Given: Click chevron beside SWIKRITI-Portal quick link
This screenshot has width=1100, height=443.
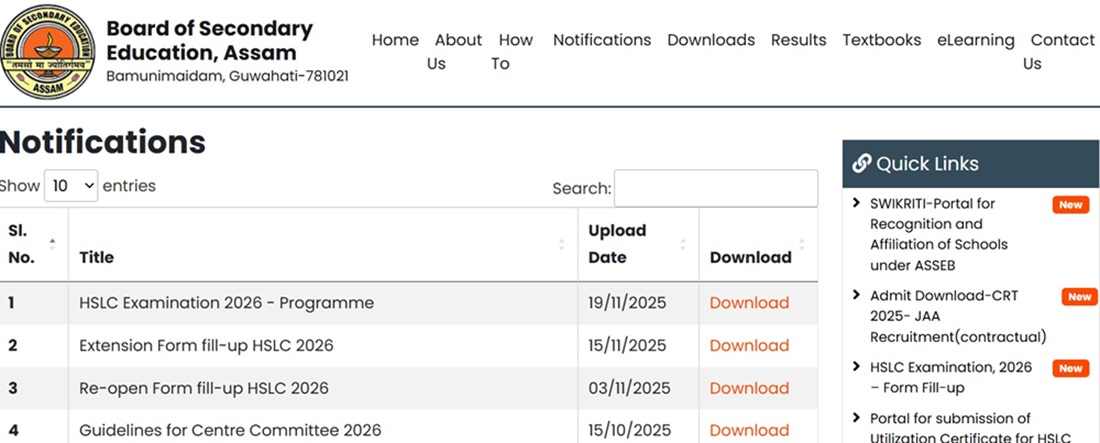Looking at the screenshot, I should click(857, 203).
